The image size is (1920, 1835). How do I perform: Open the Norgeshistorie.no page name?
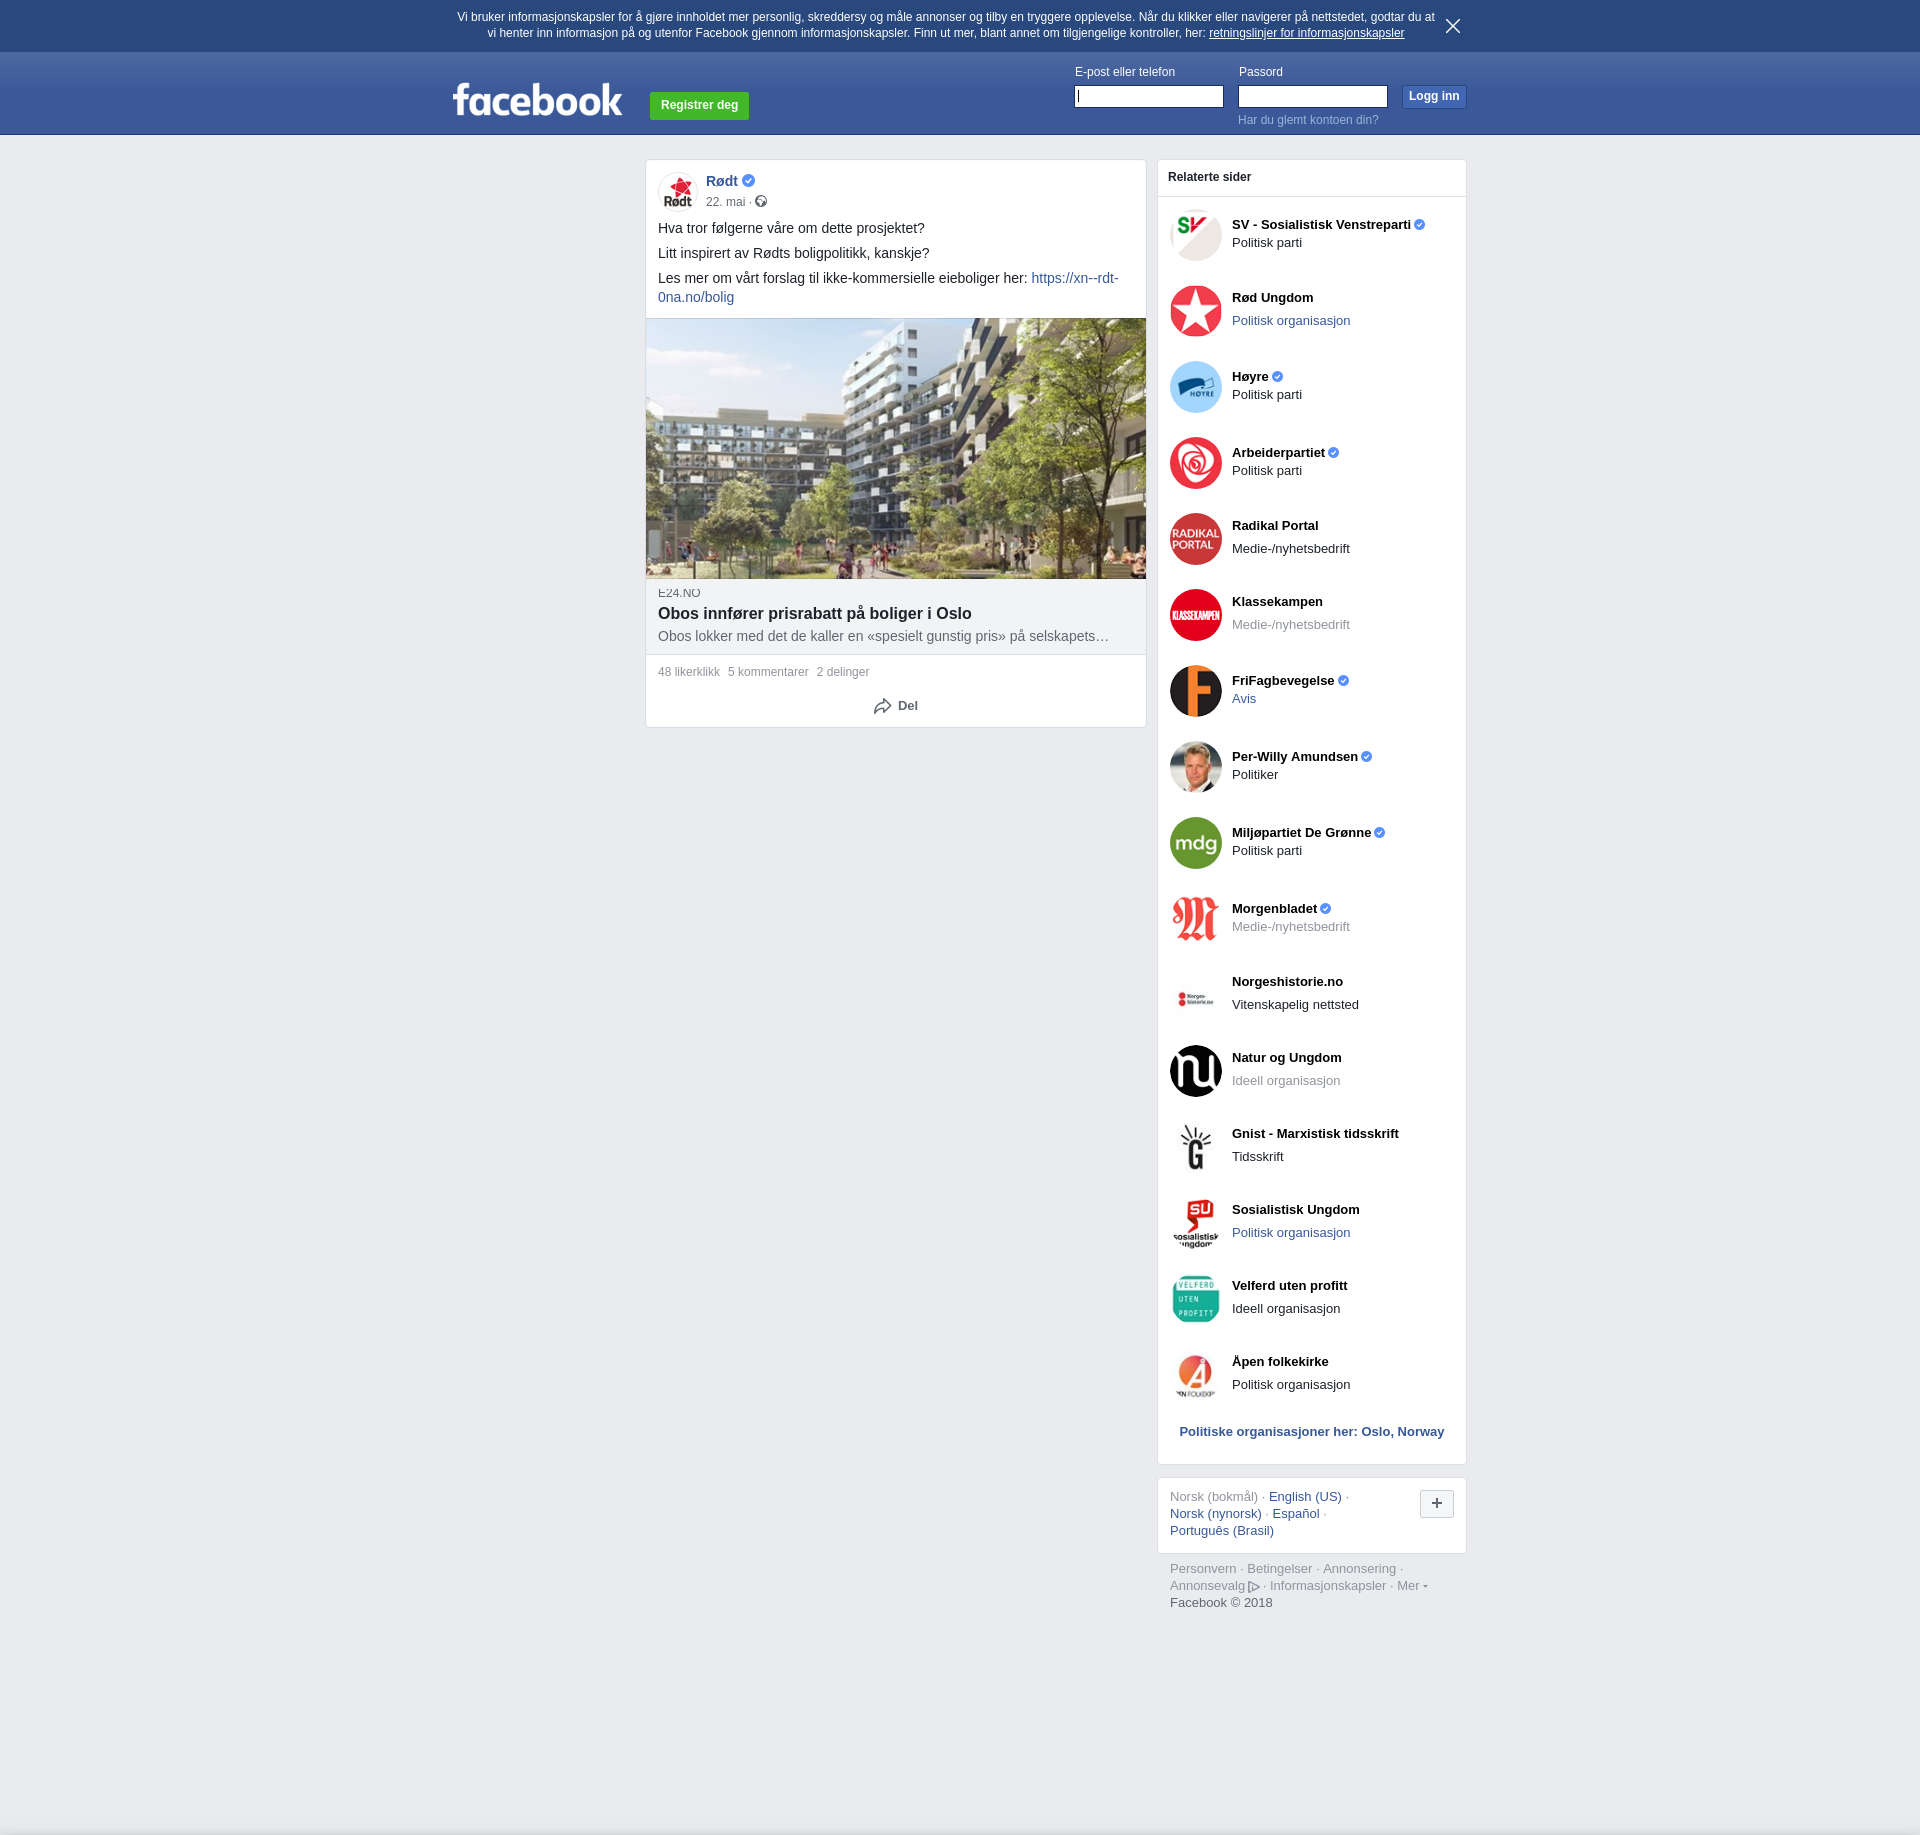(x=1287, y=982)
